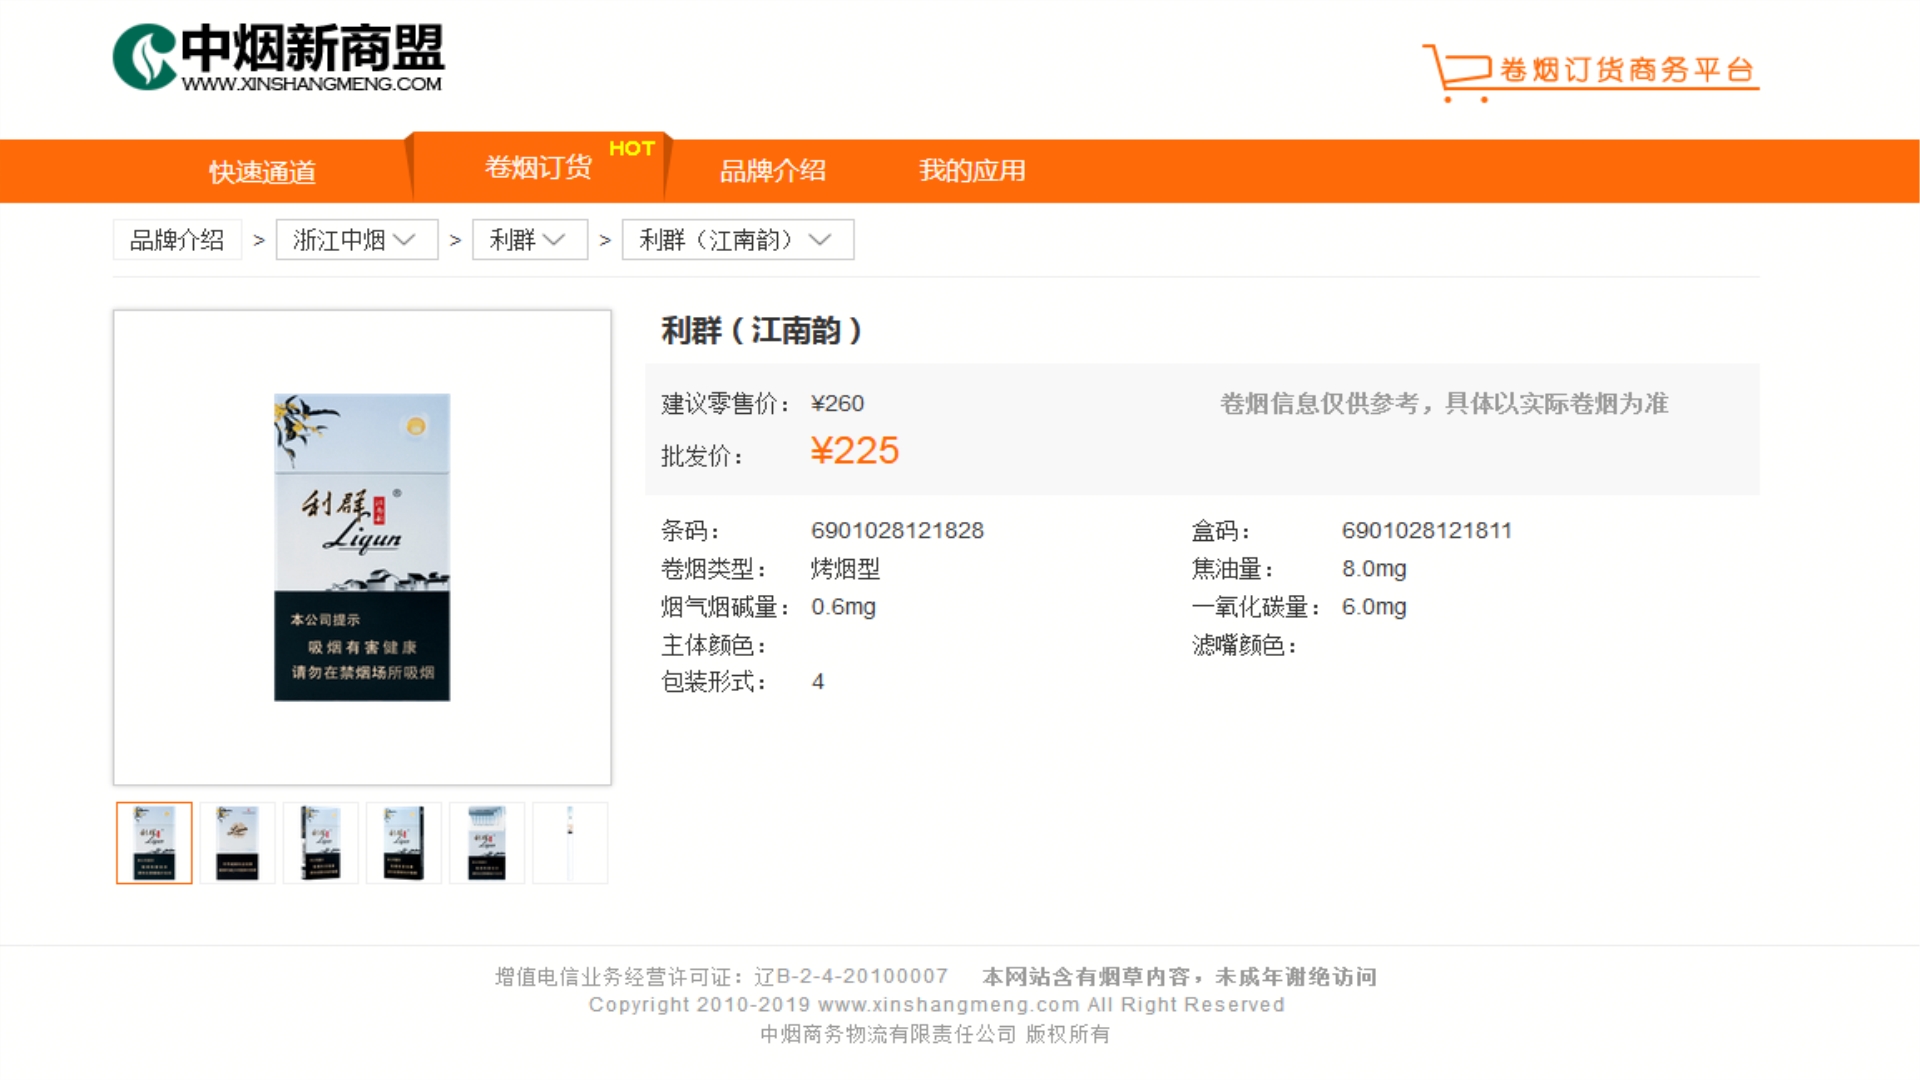Screen dimensions: 1920x1080
Task: Select the fifth thumbnail showing the open pack
Action: [486, 843]
